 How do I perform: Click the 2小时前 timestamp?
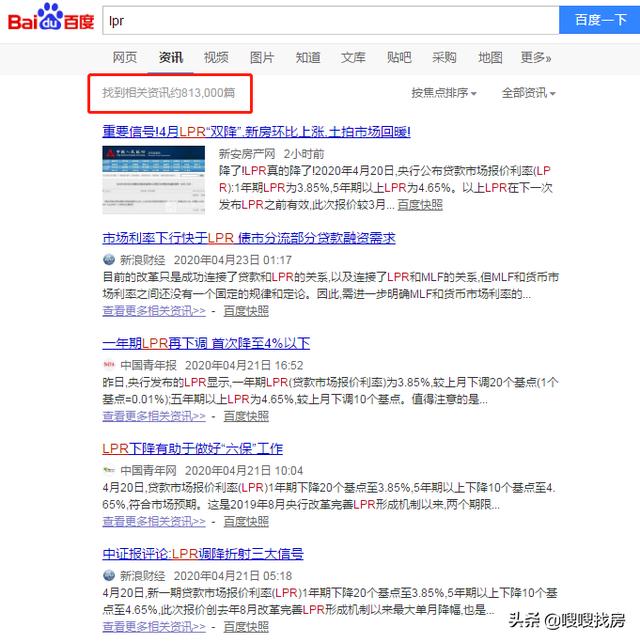[x=304, y=154]
